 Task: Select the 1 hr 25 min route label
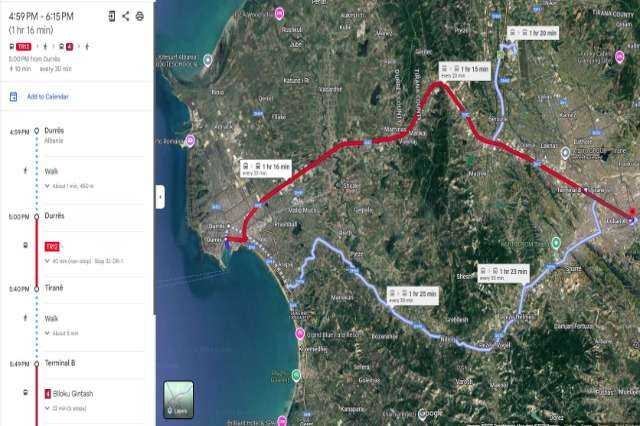coord(413,296)
